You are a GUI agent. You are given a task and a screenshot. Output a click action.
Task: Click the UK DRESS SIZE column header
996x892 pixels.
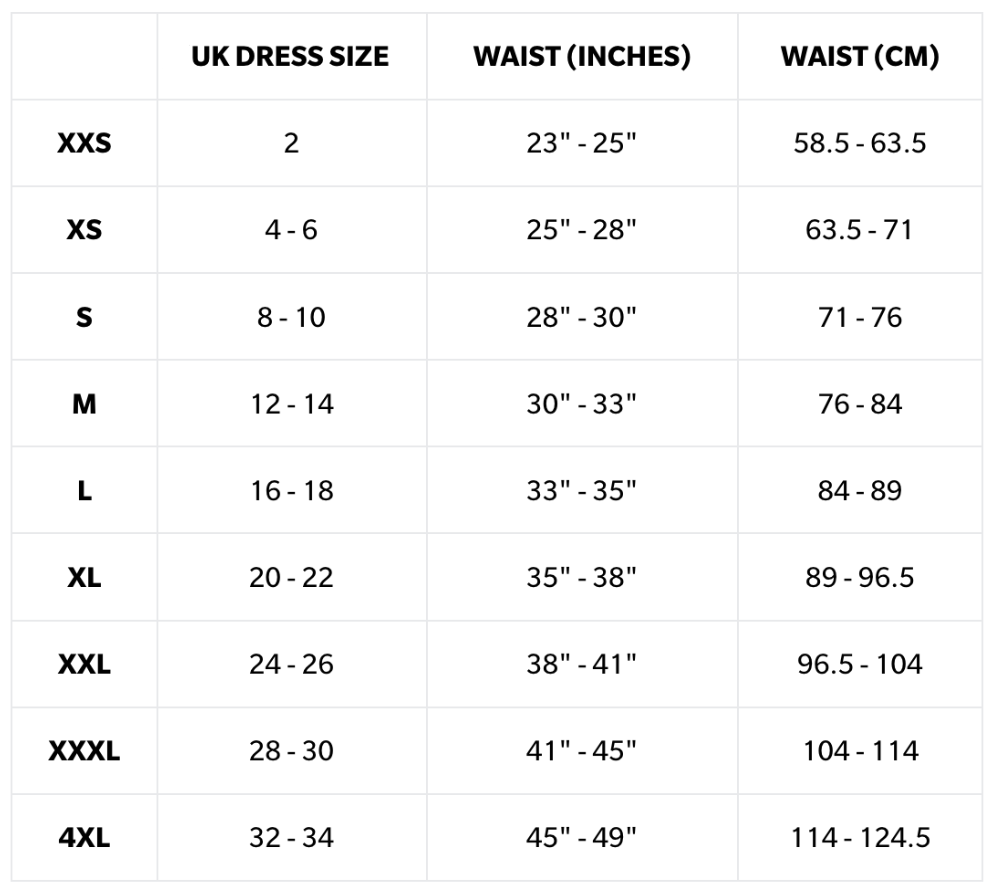pos(290,57)
